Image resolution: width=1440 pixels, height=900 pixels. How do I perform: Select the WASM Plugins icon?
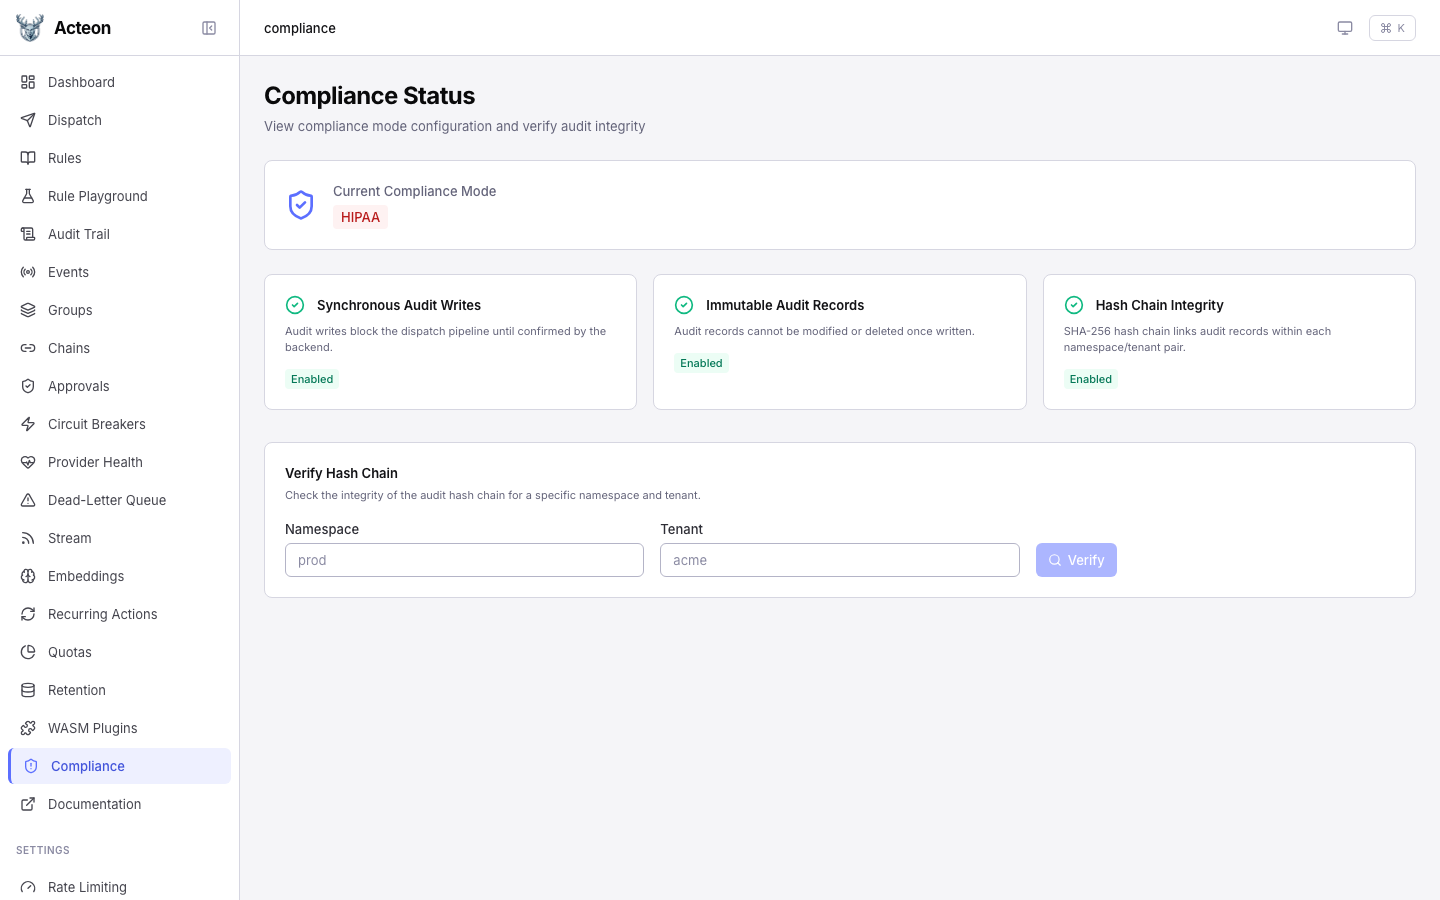(28, 728)
